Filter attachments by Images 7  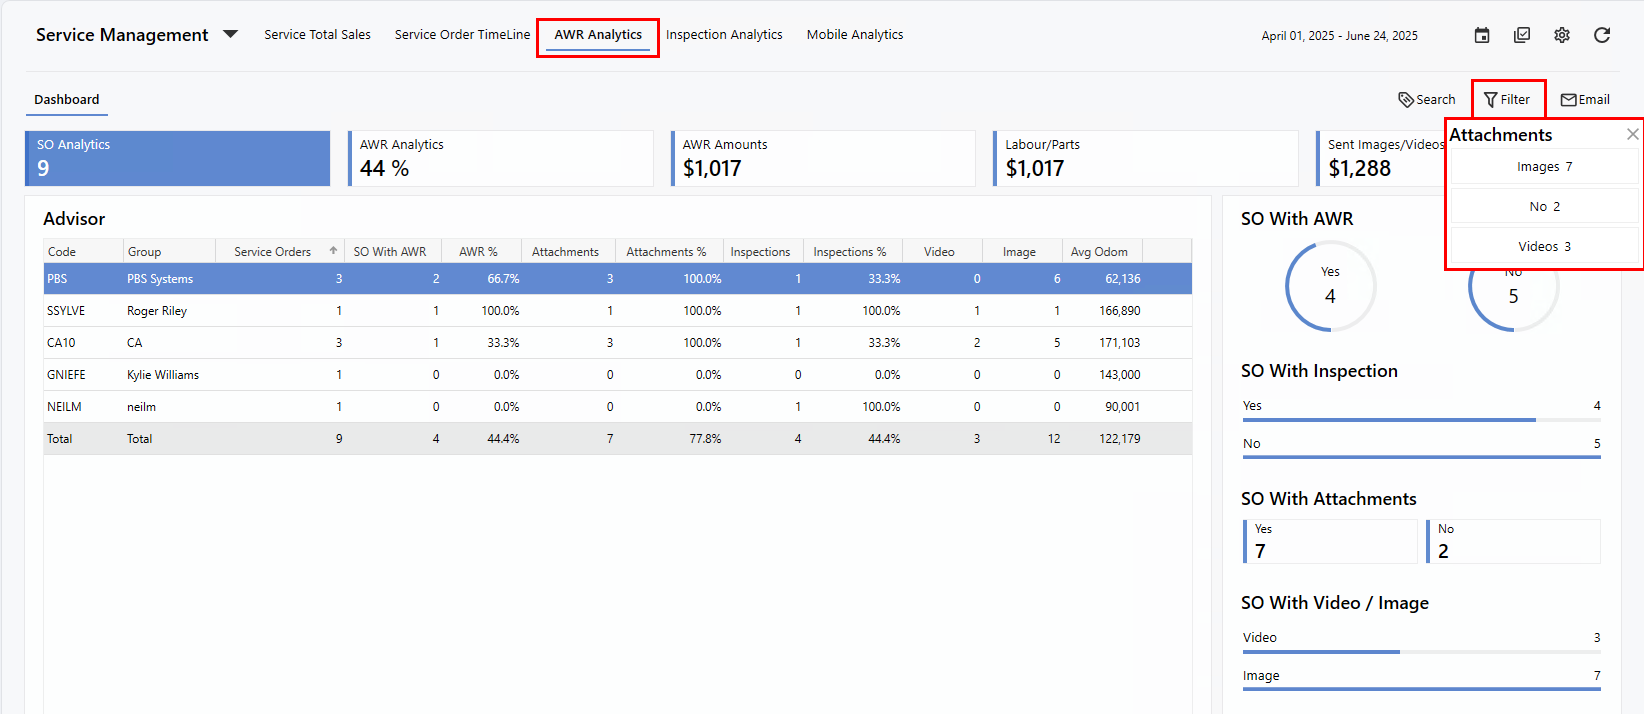1544,167
